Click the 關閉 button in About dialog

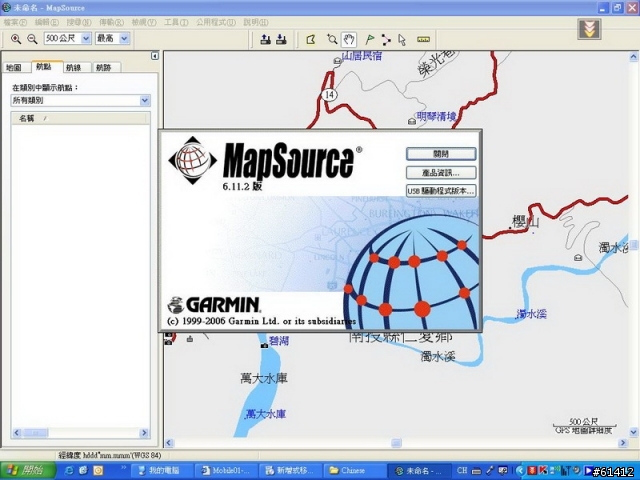tap(441, 154)
